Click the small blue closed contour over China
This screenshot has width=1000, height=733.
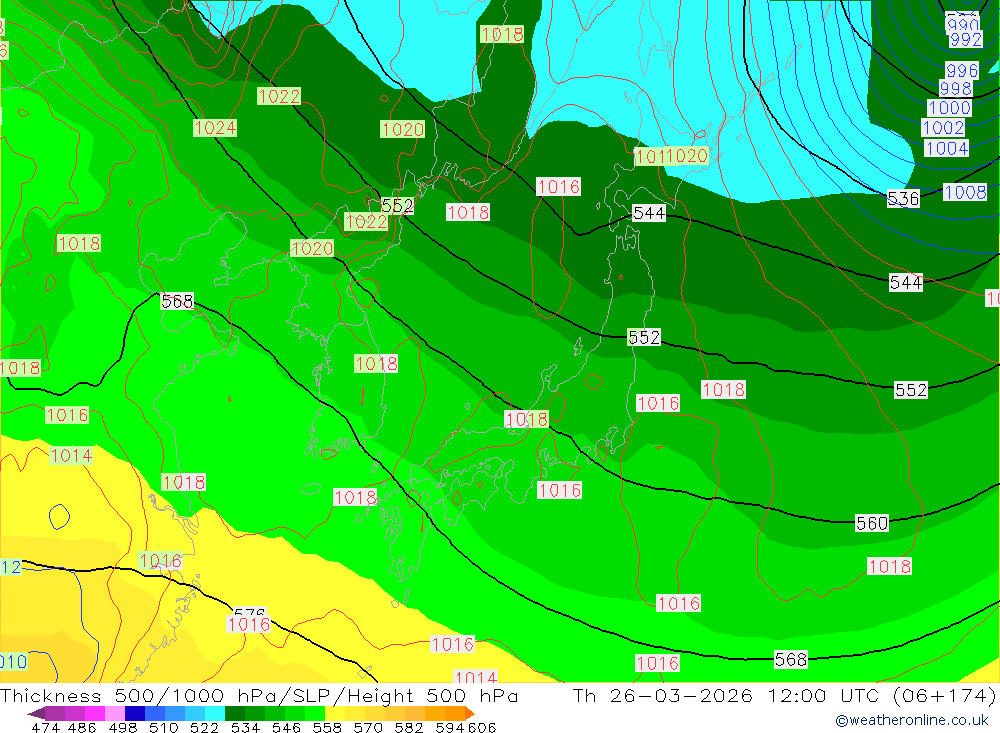click(x=59, y=516)
